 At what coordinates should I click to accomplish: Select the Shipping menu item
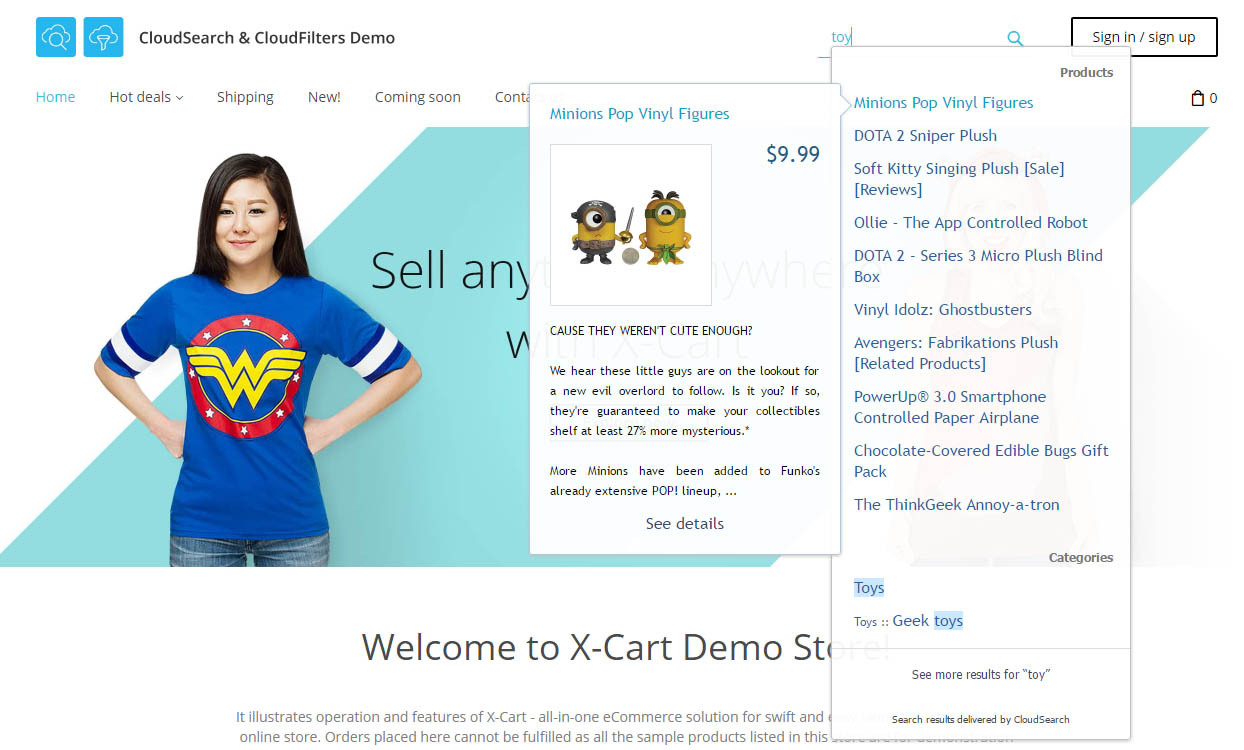(x=245, y=97)
